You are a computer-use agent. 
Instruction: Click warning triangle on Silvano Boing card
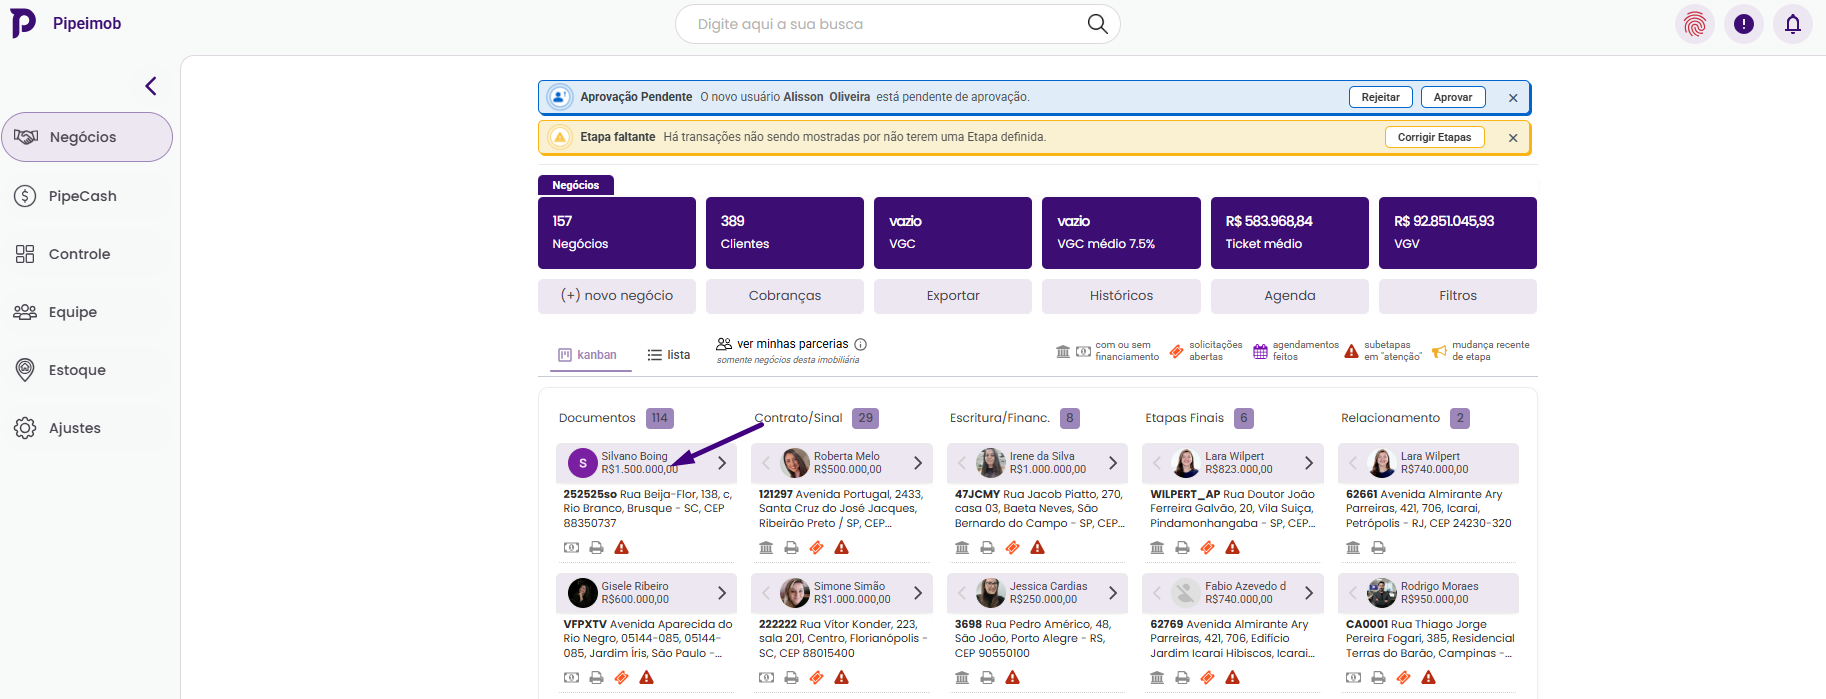pos(621,548)
